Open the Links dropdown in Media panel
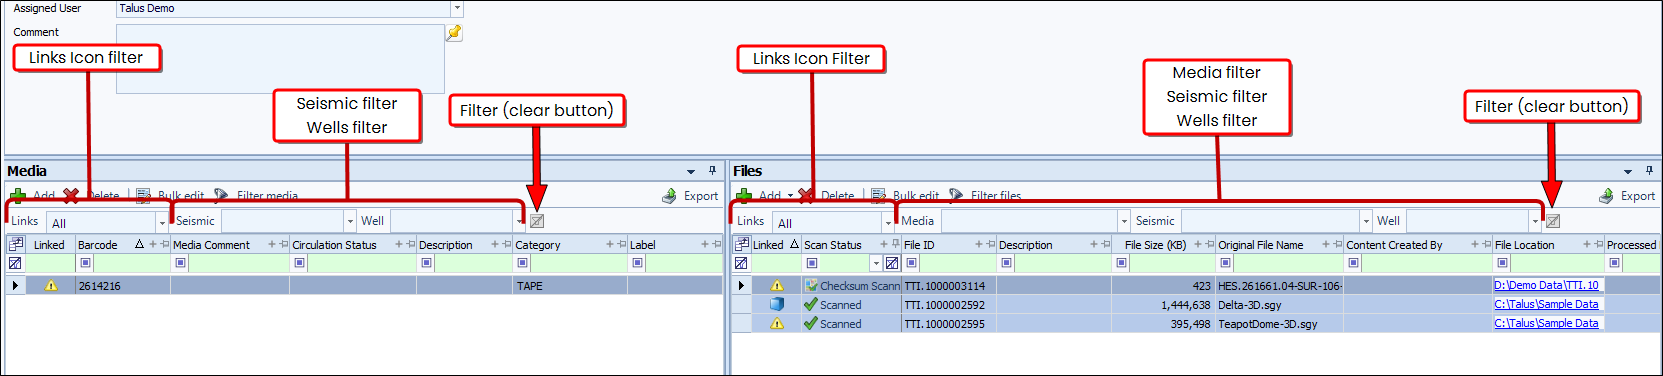1663x376 pixels. click(162, 222)
